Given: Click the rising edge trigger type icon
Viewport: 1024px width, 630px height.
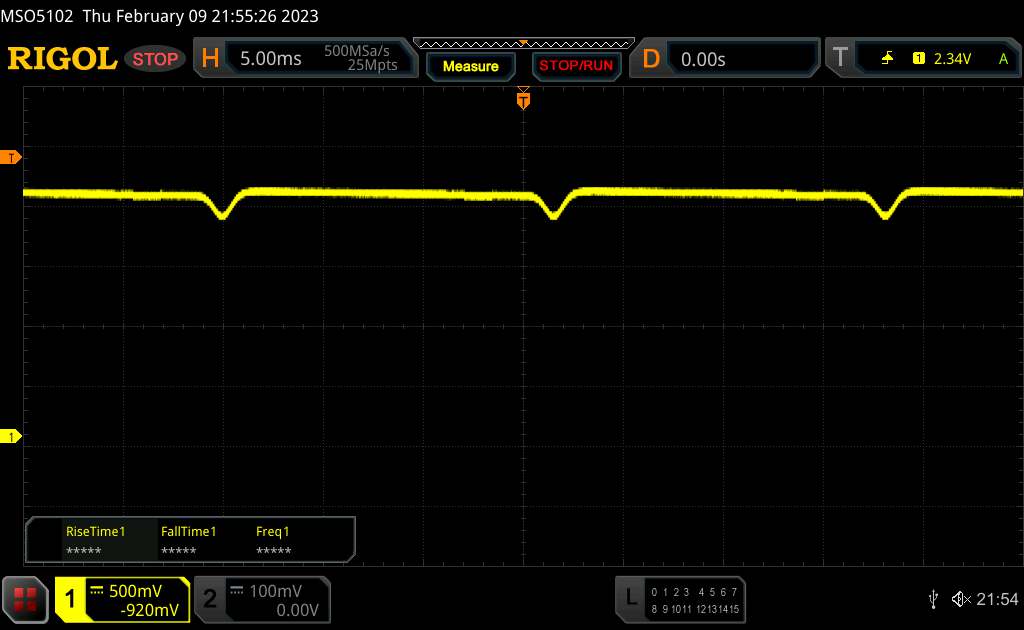Looking at the screenshot, I should [887, 59].
